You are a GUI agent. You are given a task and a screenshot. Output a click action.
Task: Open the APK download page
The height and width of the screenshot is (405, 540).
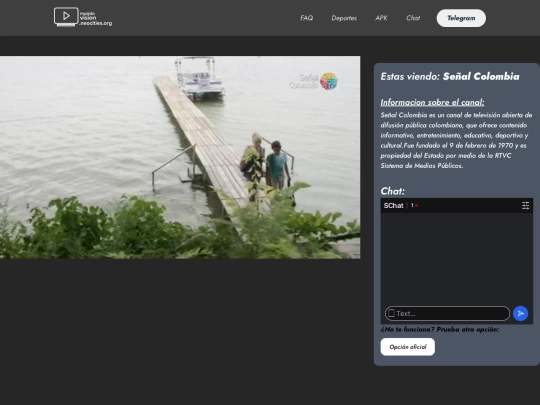point(381,18)
